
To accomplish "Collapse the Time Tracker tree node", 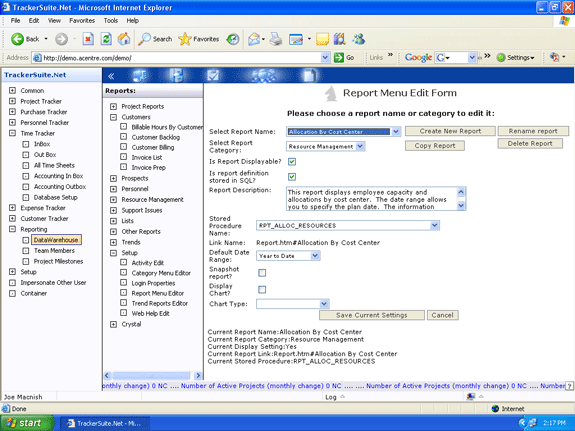I will pyautogui.click(x=12, y=133).
